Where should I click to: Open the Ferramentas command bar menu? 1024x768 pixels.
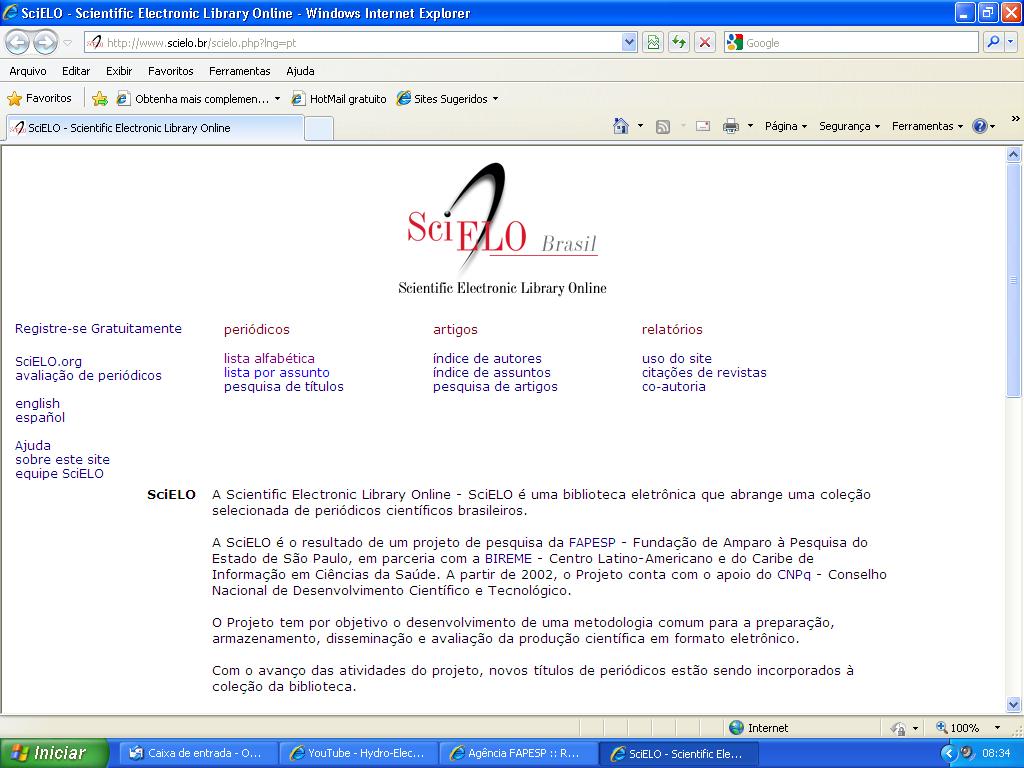(927, 126)
